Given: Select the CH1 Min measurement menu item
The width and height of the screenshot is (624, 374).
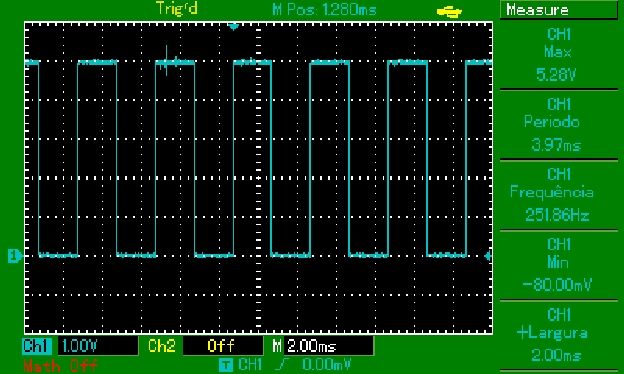Looking at the screenshot, I should pos(559,265).
